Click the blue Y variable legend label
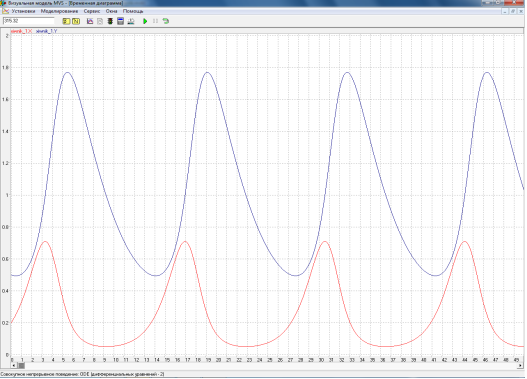Screen dimensions: 527x379 46,31
